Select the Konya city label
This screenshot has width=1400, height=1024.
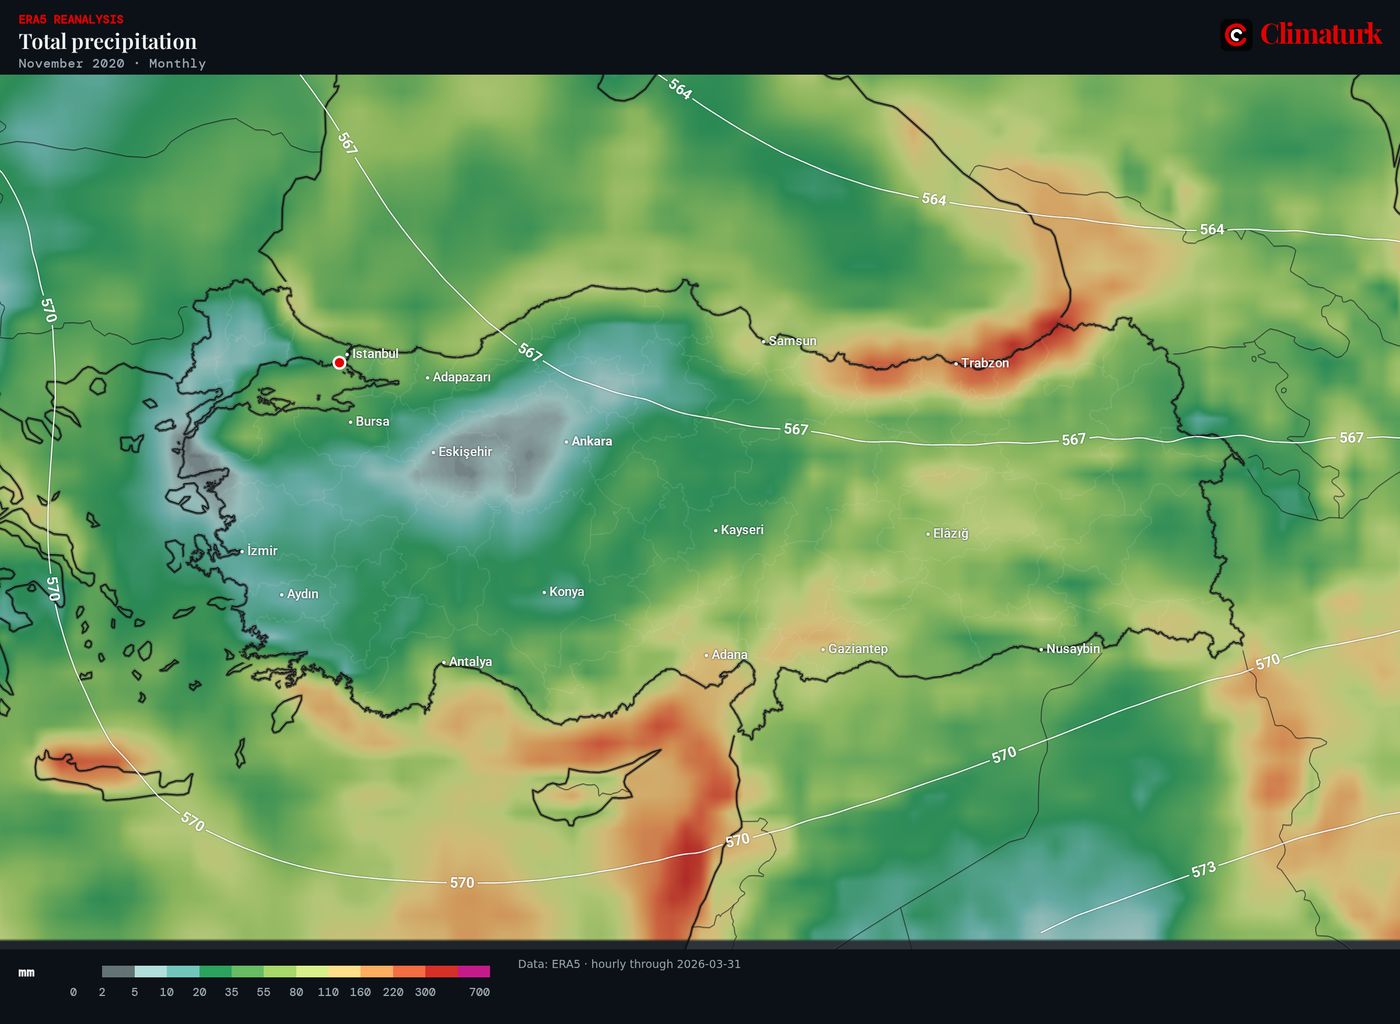tap(566, 592)
